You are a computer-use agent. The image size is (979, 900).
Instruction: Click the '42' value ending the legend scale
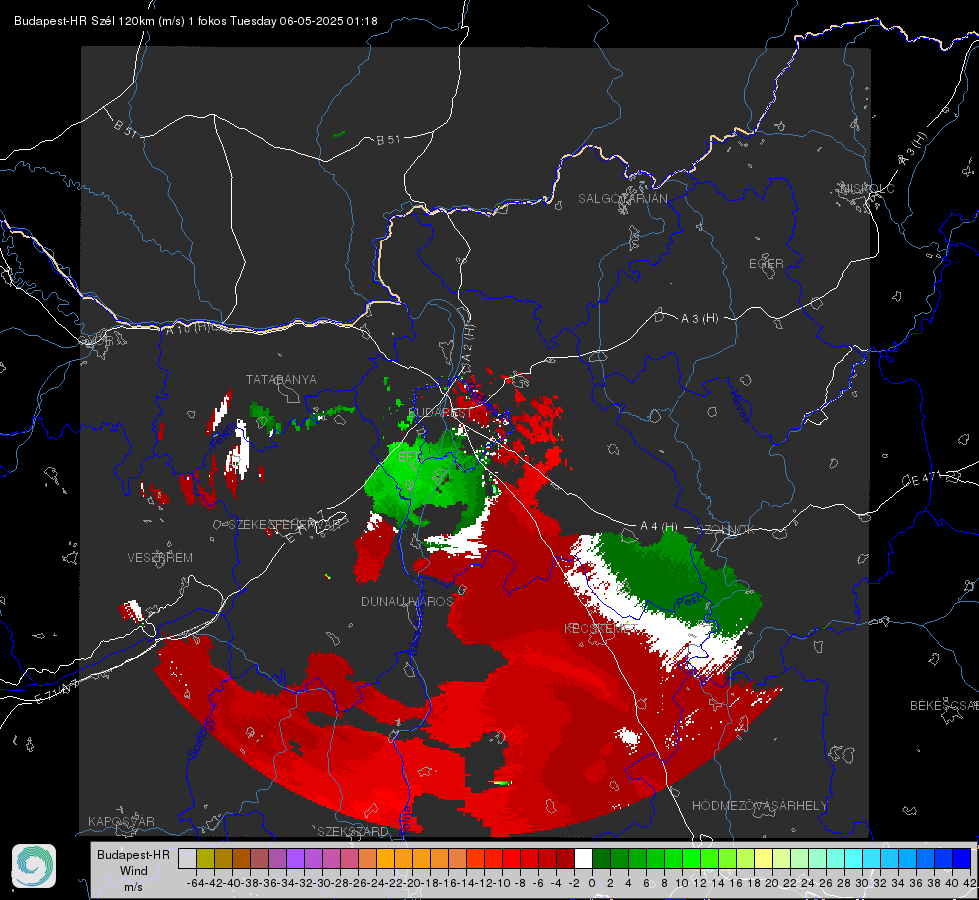coord(969,883)
